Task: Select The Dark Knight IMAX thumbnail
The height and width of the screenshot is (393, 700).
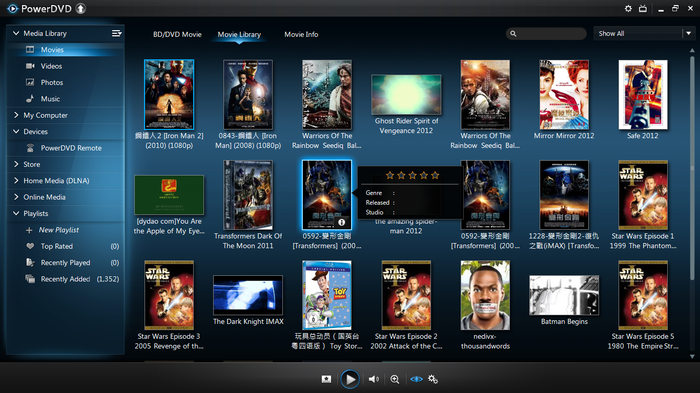Action: click(x=248, y=295)
